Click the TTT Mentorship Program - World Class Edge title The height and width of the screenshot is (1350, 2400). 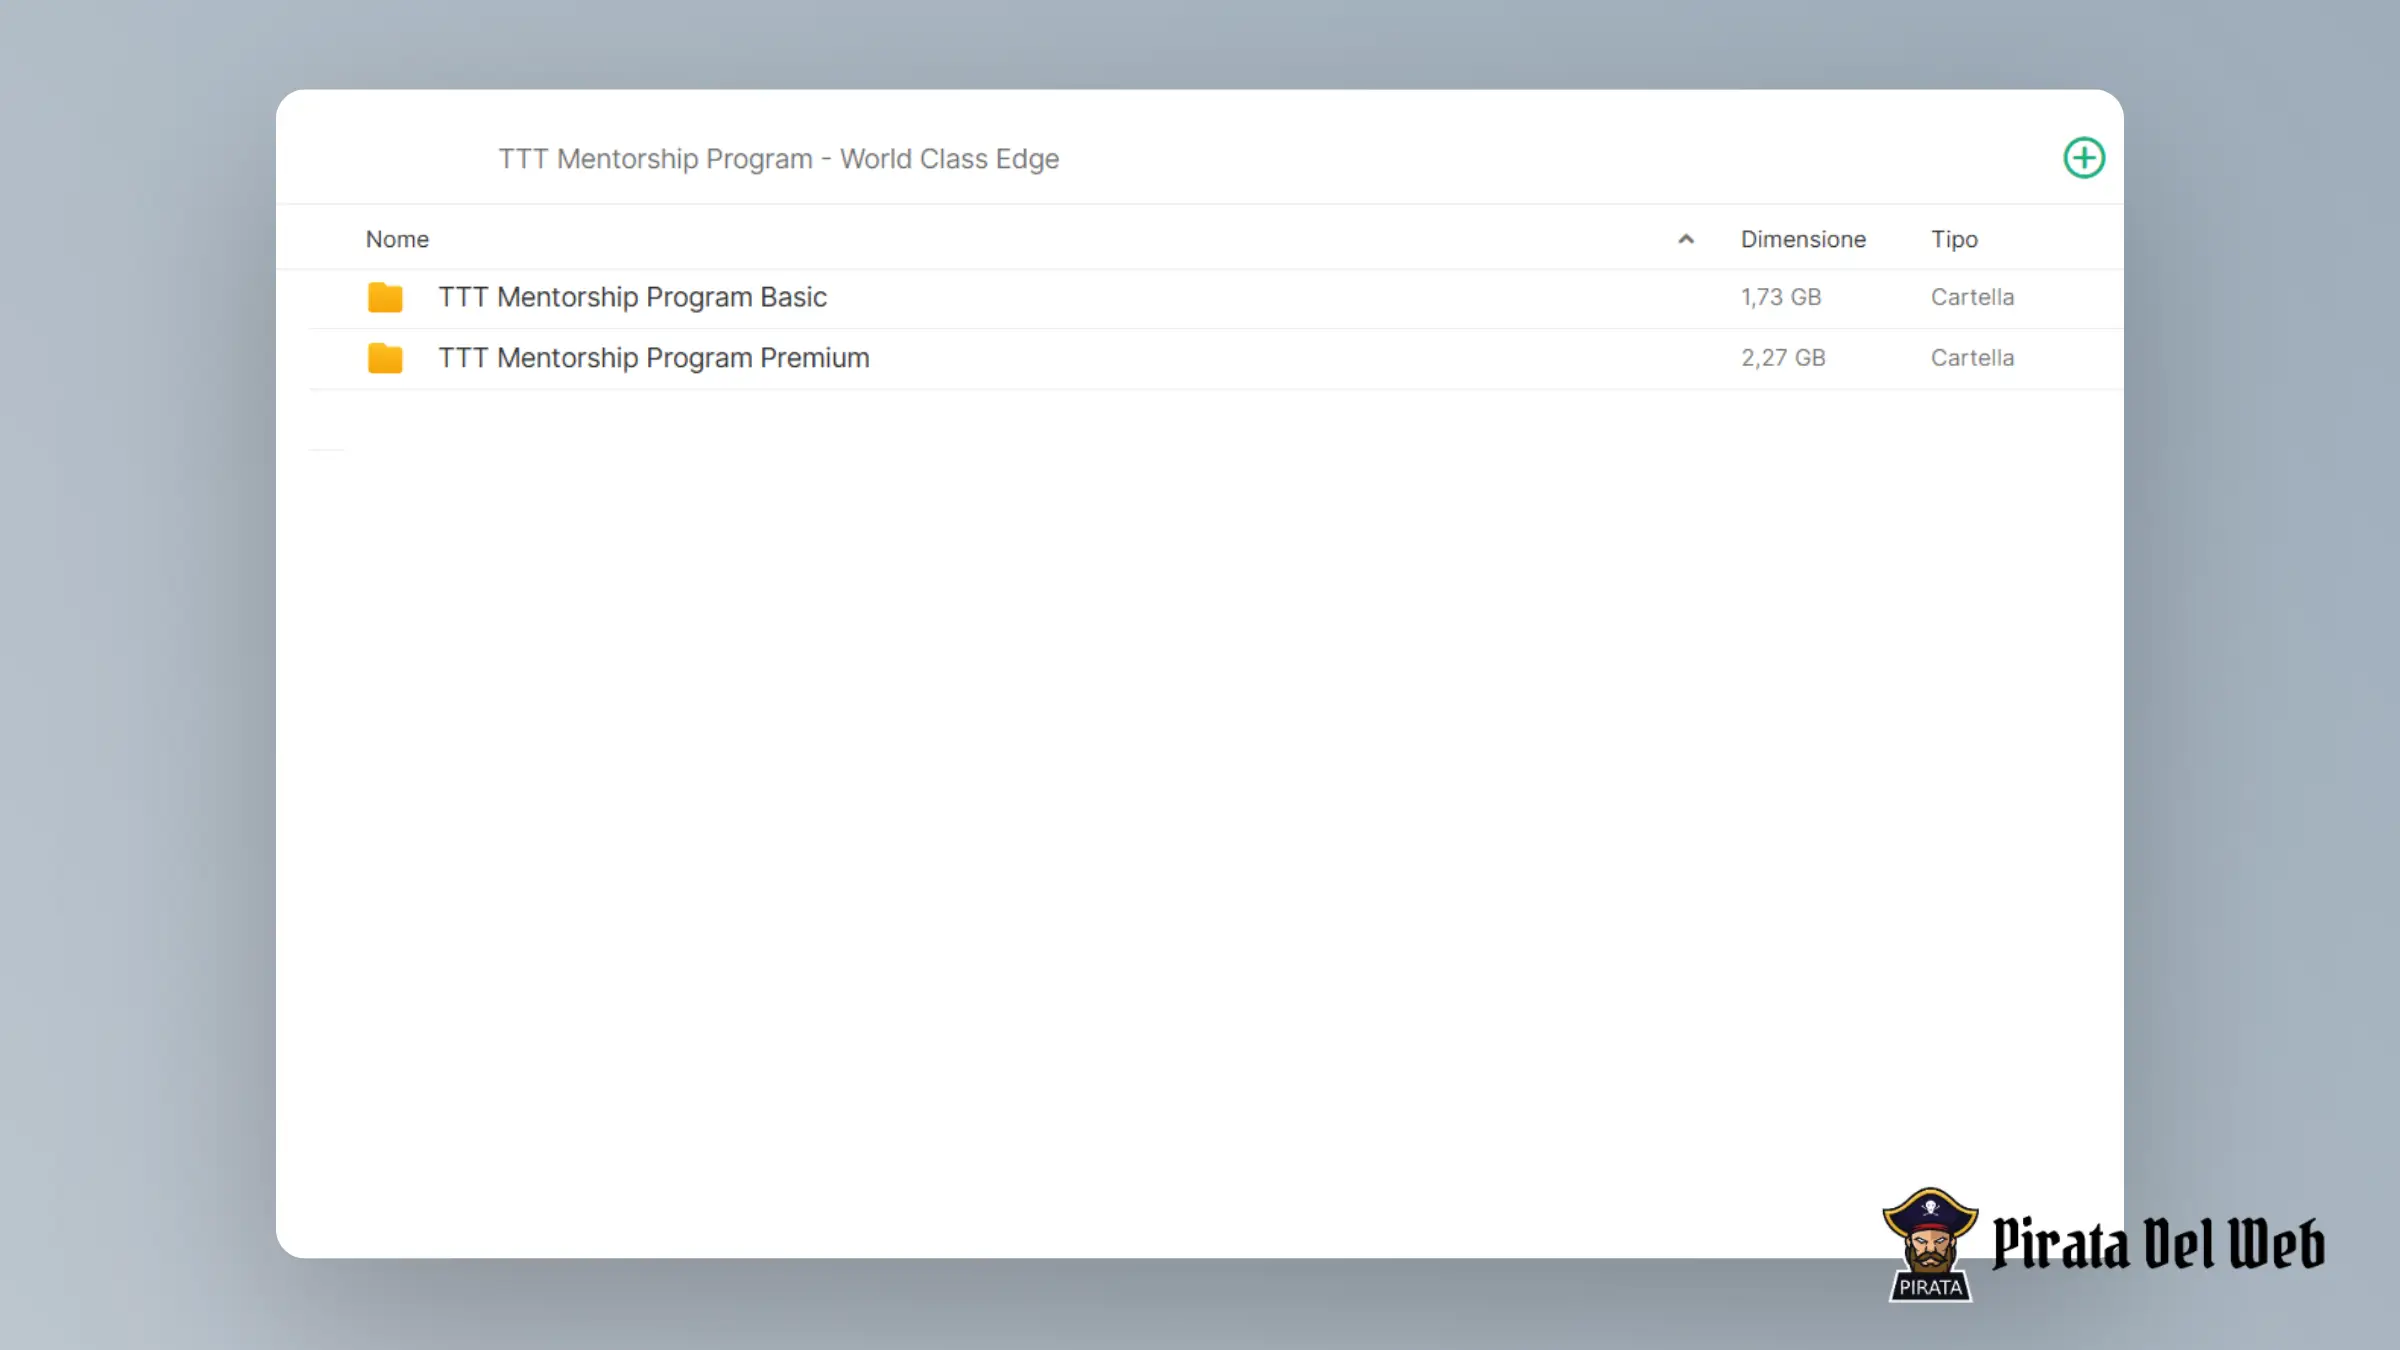(778, 159)
